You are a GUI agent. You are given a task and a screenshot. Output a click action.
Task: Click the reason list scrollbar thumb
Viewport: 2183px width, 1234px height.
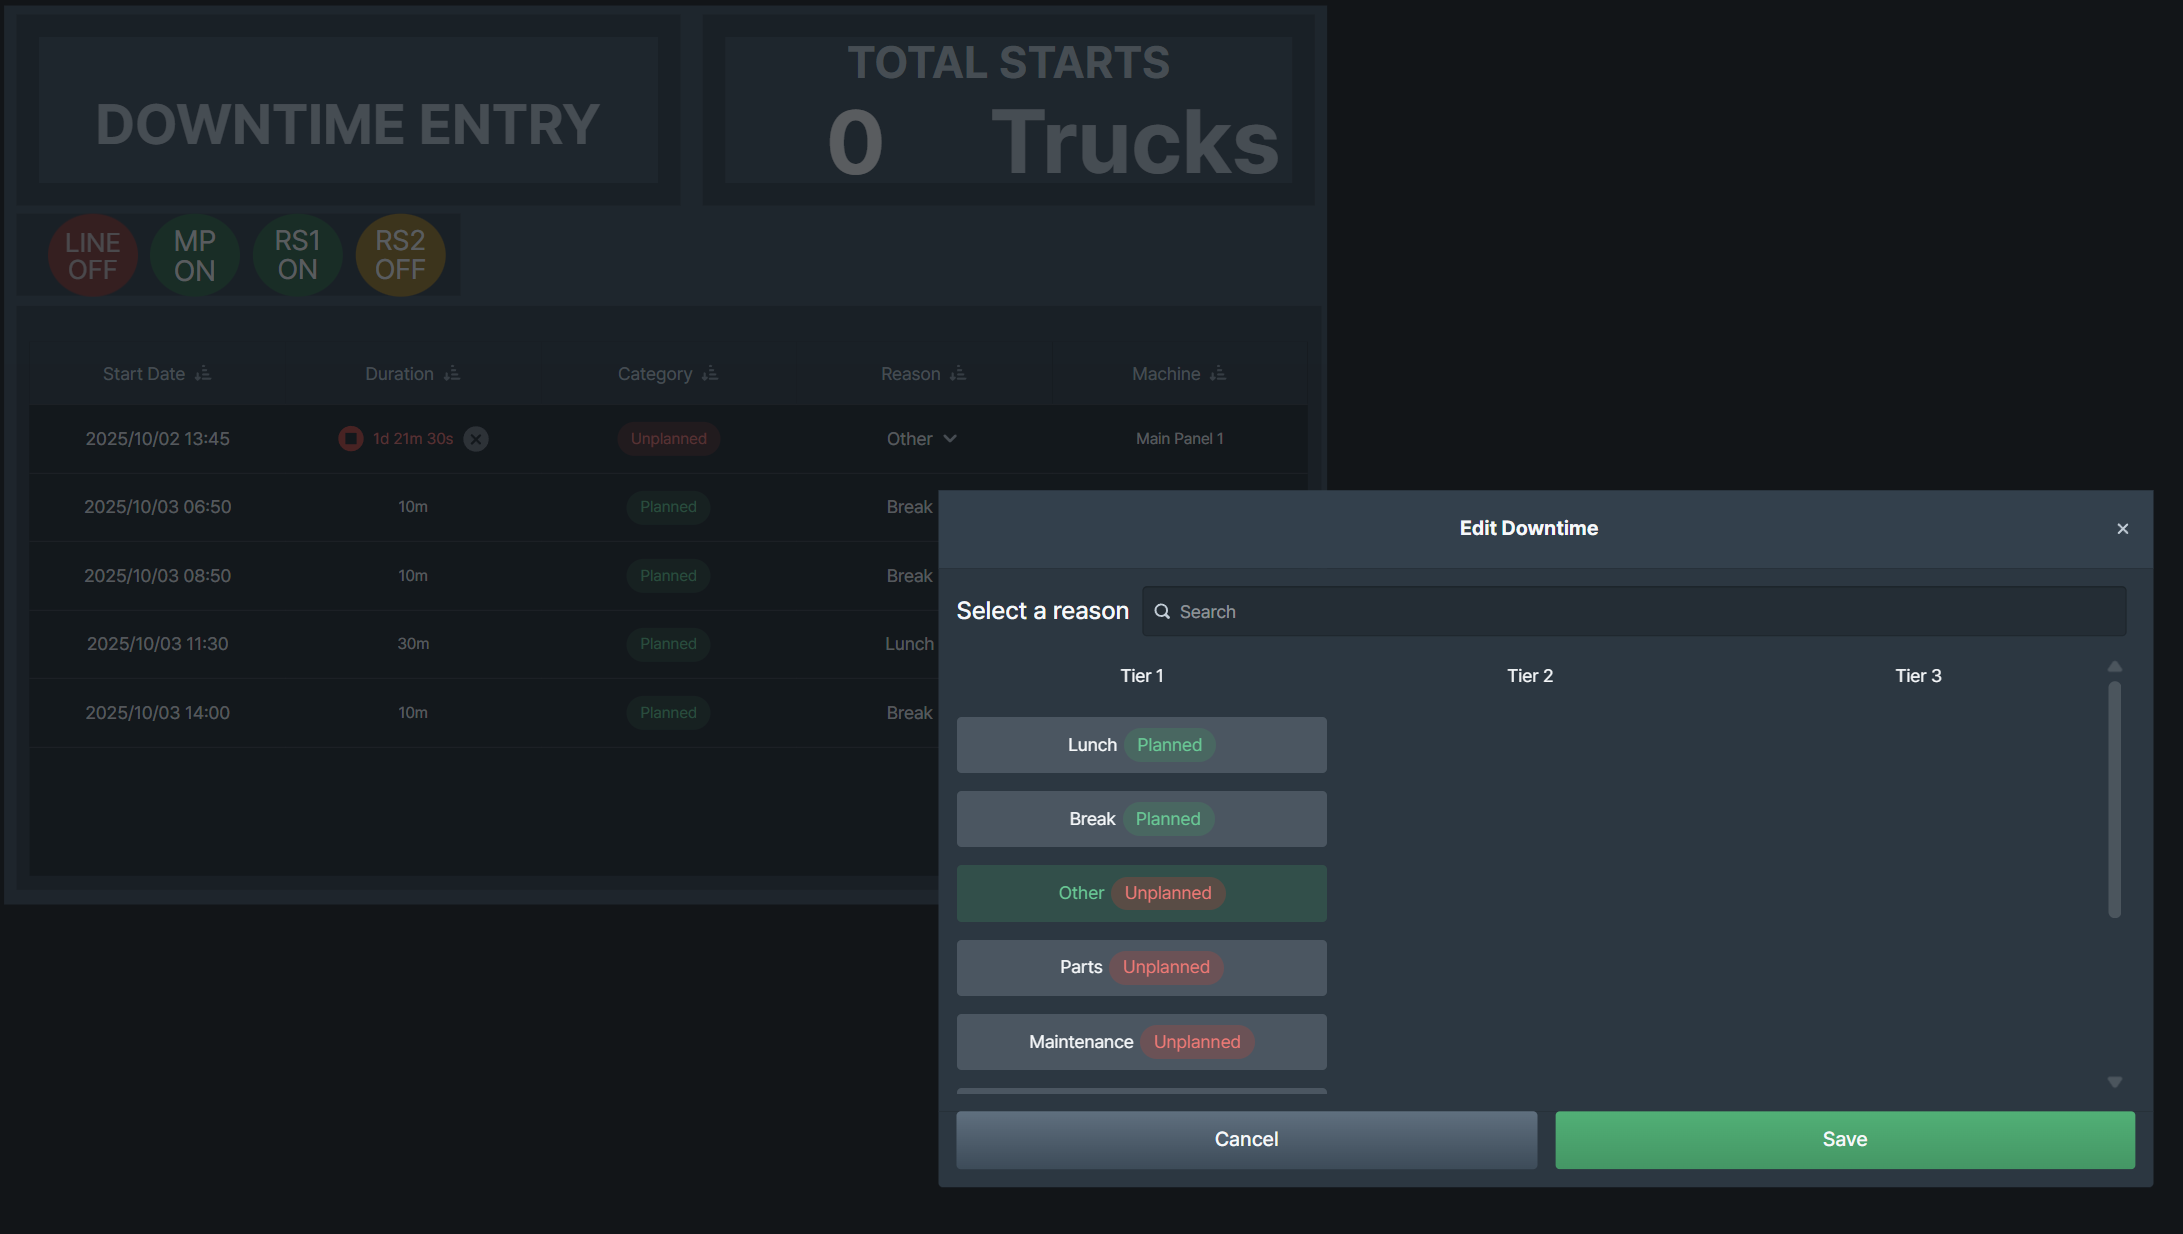(x=2114, y=800)
